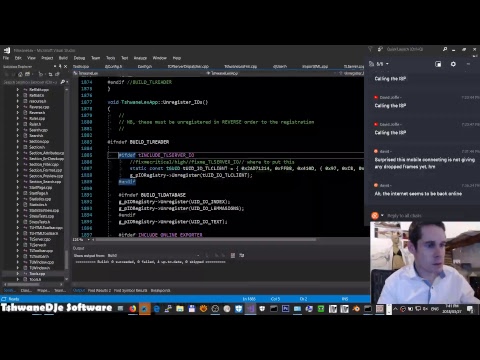Viewport: 480px width, 360px height.
Task: Expand the resource.h tree node
Action: point(18,101)
